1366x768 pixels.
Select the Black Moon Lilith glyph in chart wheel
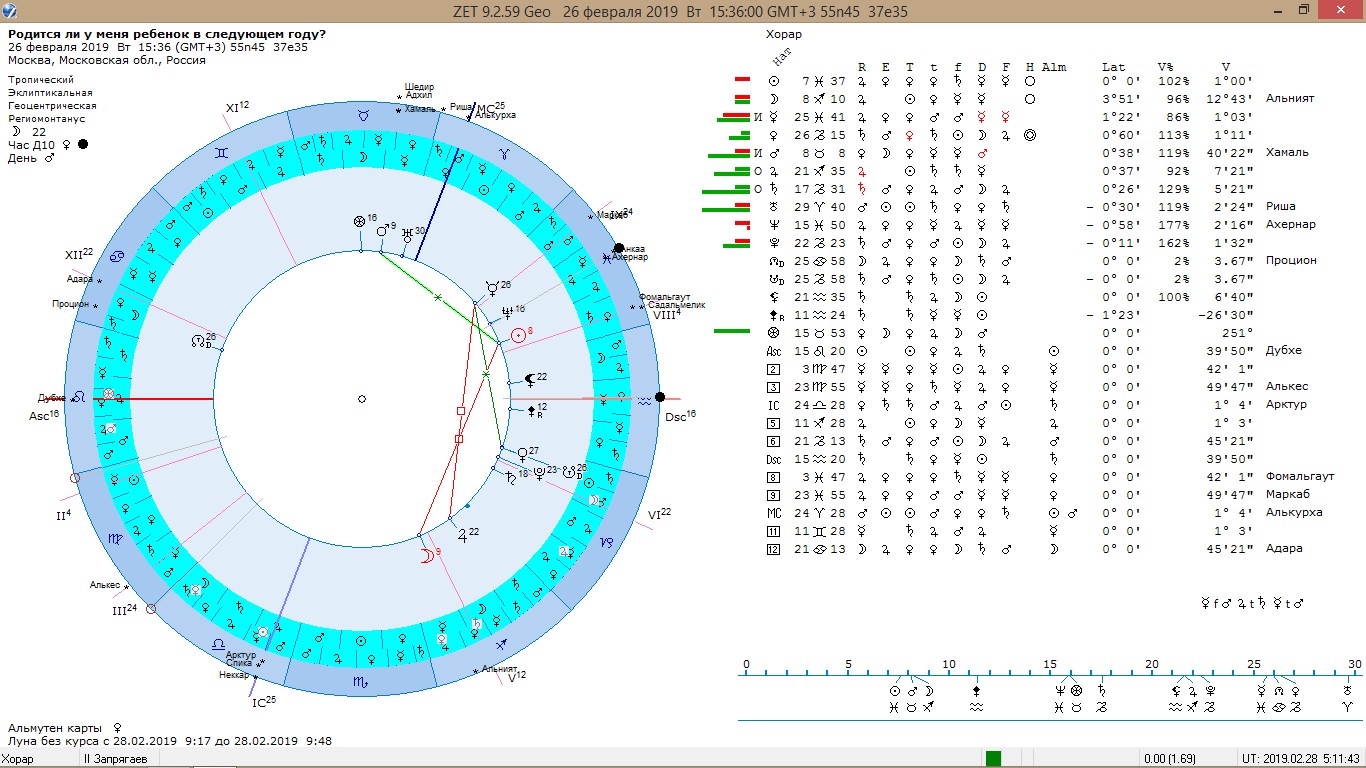528,378
